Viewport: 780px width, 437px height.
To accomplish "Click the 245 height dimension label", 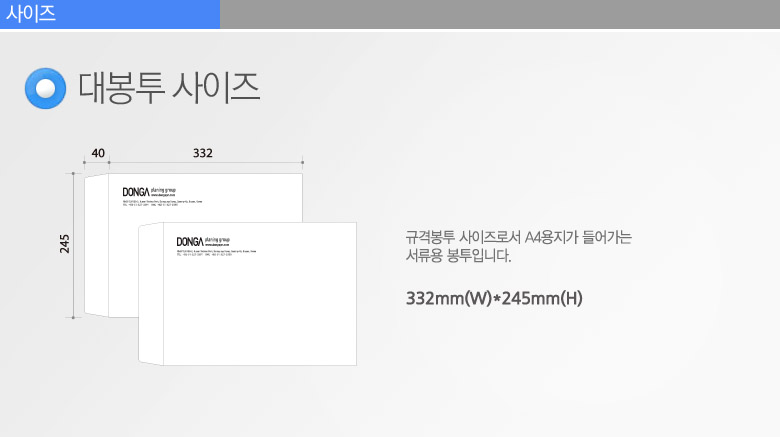I will 65,243.
